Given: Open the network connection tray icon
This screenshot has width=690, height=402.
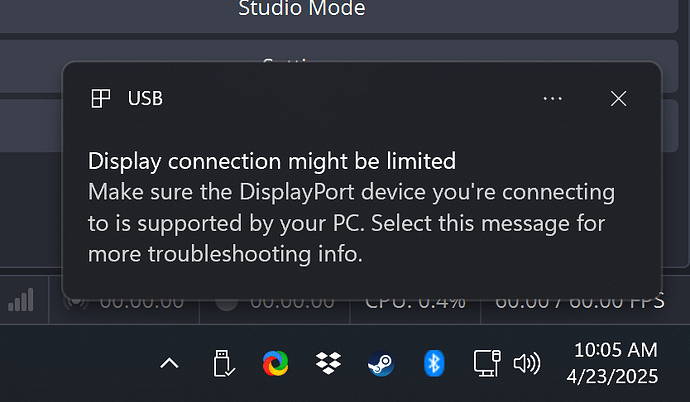Looking at the screenshot, I should point(486,364).
